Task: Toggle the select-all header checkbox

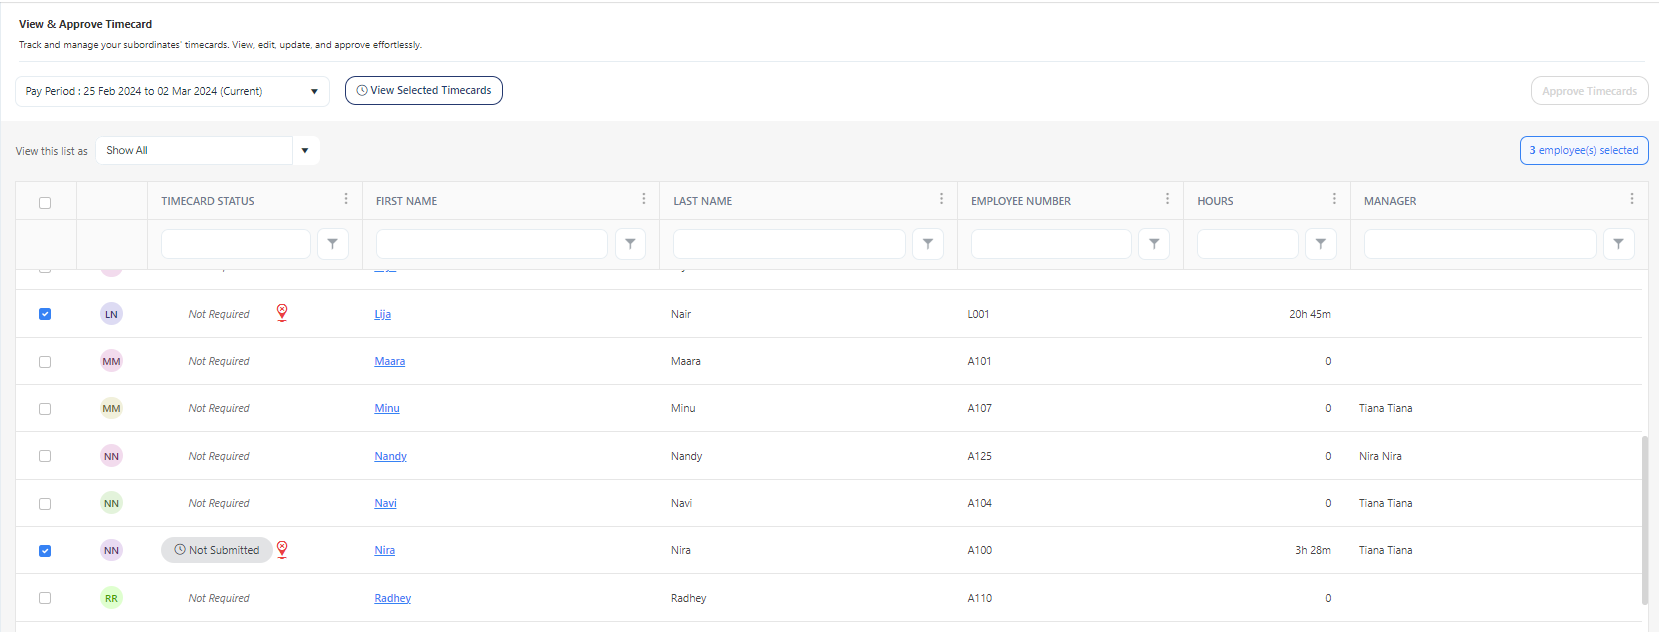Action: pos(45,203)
